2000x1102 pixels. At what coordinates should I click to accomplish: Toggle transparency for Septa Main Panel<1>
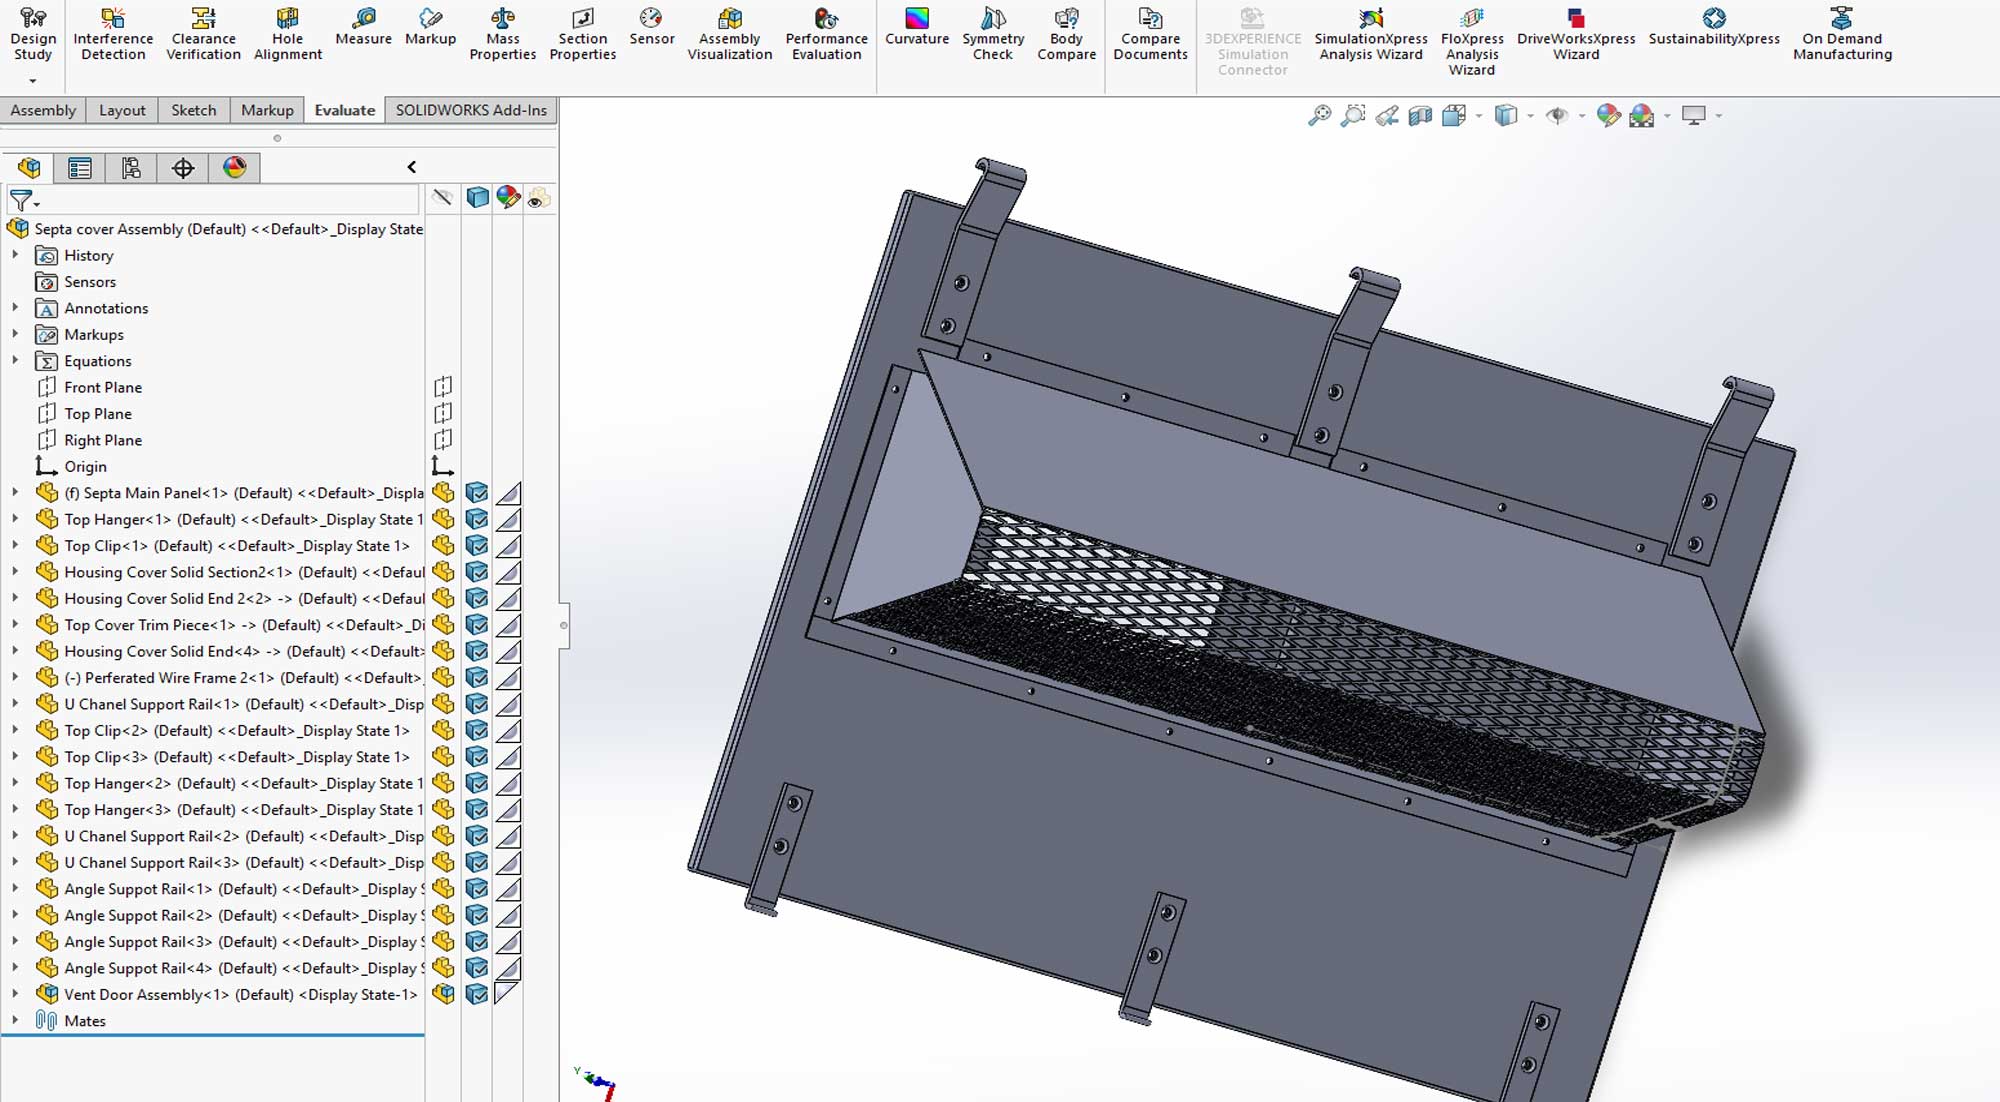(x=508, y=493)
